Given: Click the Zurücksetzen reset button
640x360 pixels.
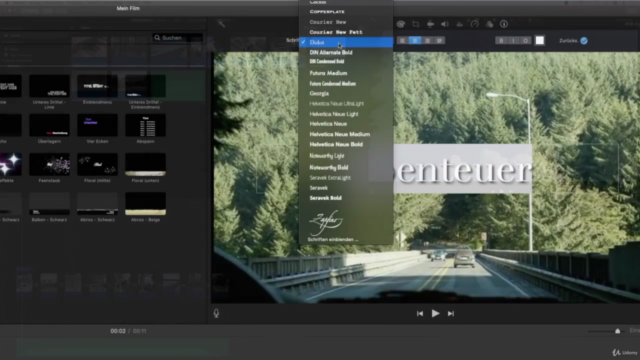Looking at the screenshot, I should coord(568,40).
